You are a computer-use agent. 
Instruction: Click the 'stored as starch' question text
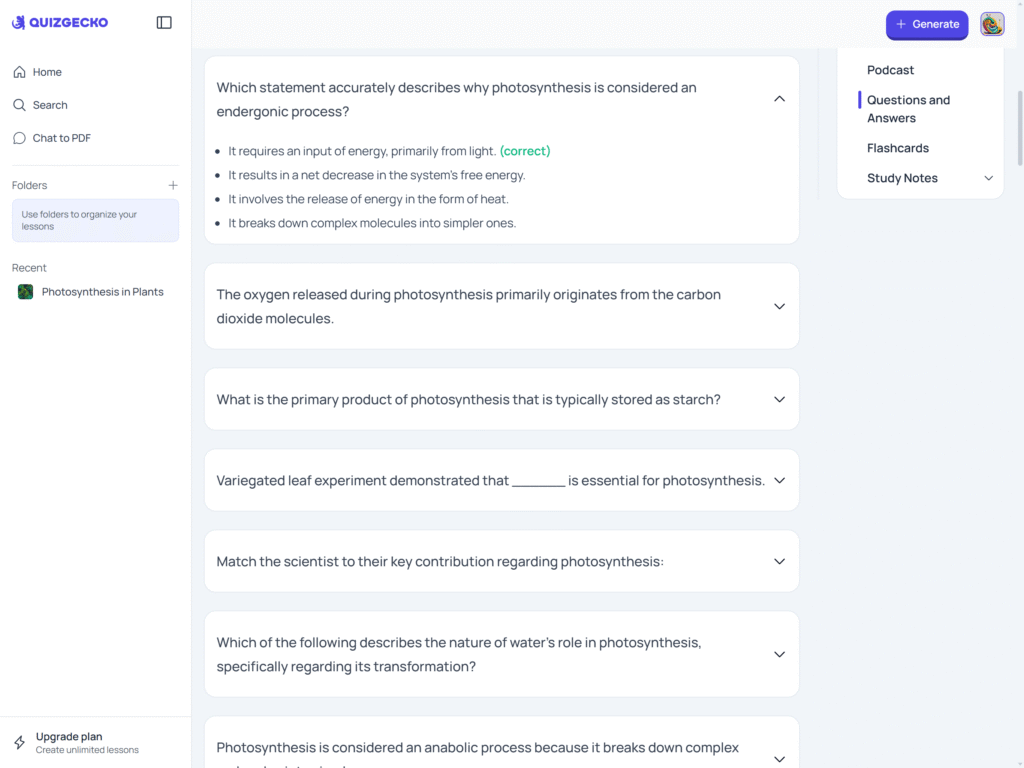pos(468,400)
